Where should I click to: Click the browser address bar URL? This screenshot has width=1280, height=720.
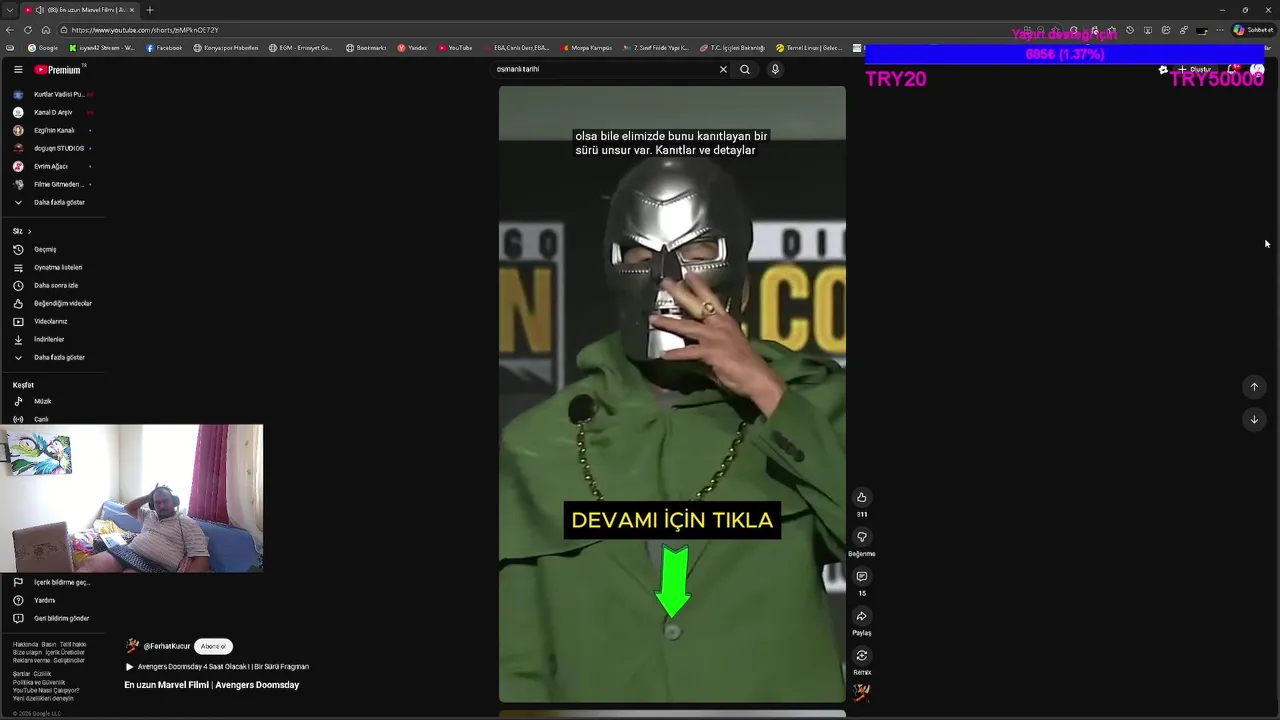point(145,30)
